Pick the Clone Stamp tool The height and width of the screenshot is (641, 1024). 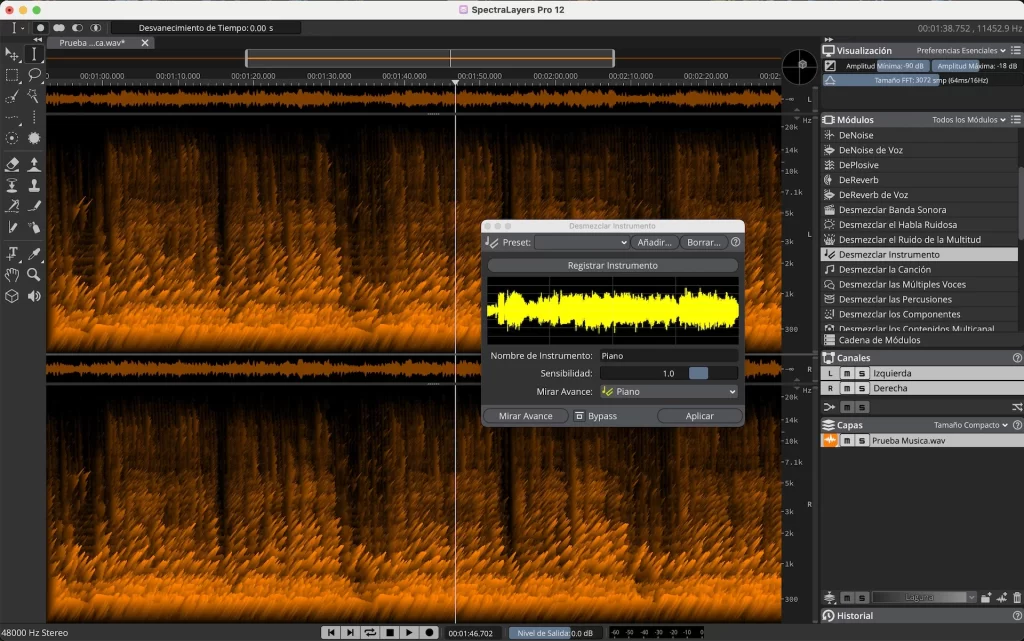(x=34, y=185)
